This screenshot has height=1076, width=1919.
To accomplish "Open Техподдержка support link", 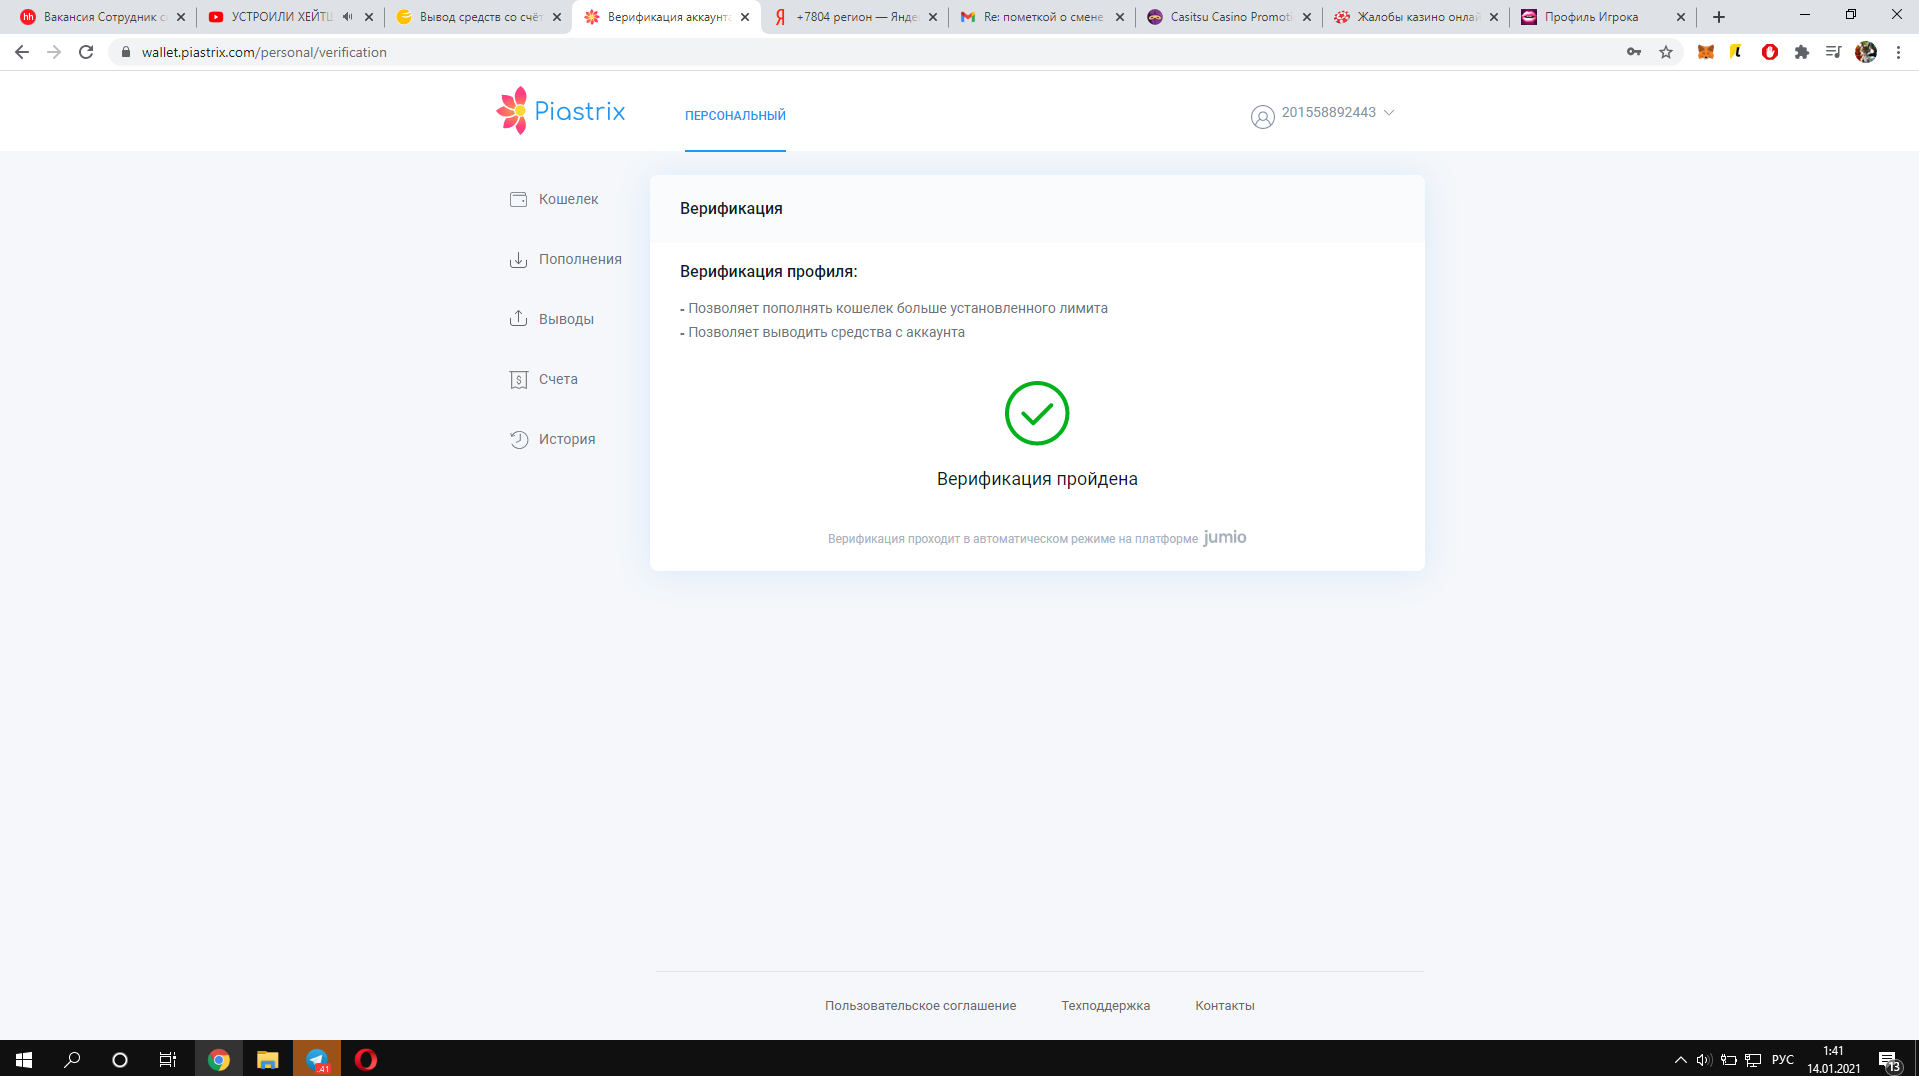I will (1105, 1006).
